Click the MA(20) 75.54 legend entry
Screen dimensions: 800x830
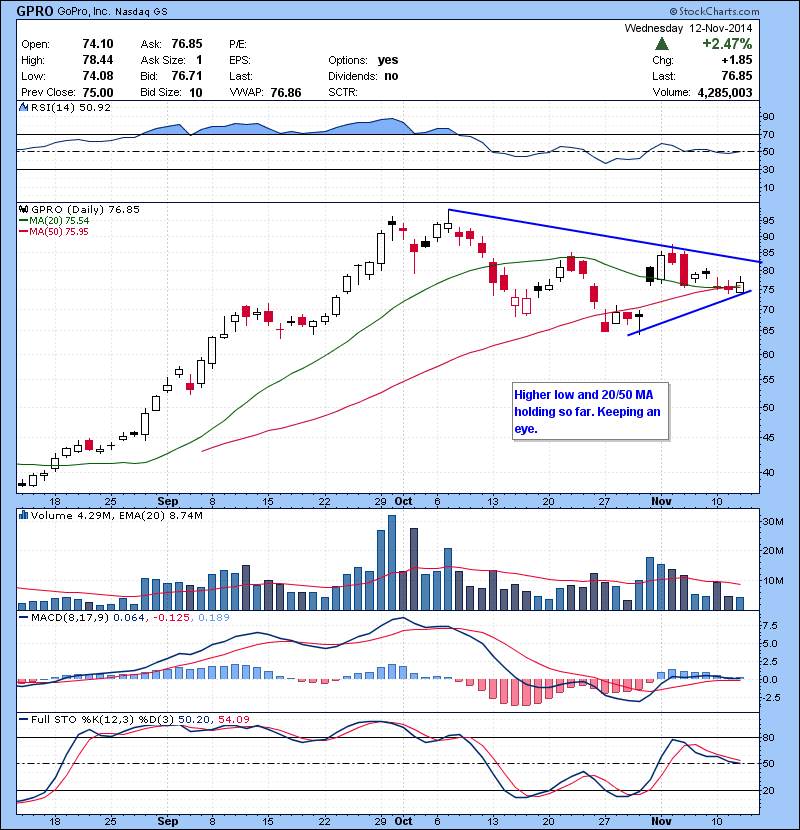click(x=54, y=221)
